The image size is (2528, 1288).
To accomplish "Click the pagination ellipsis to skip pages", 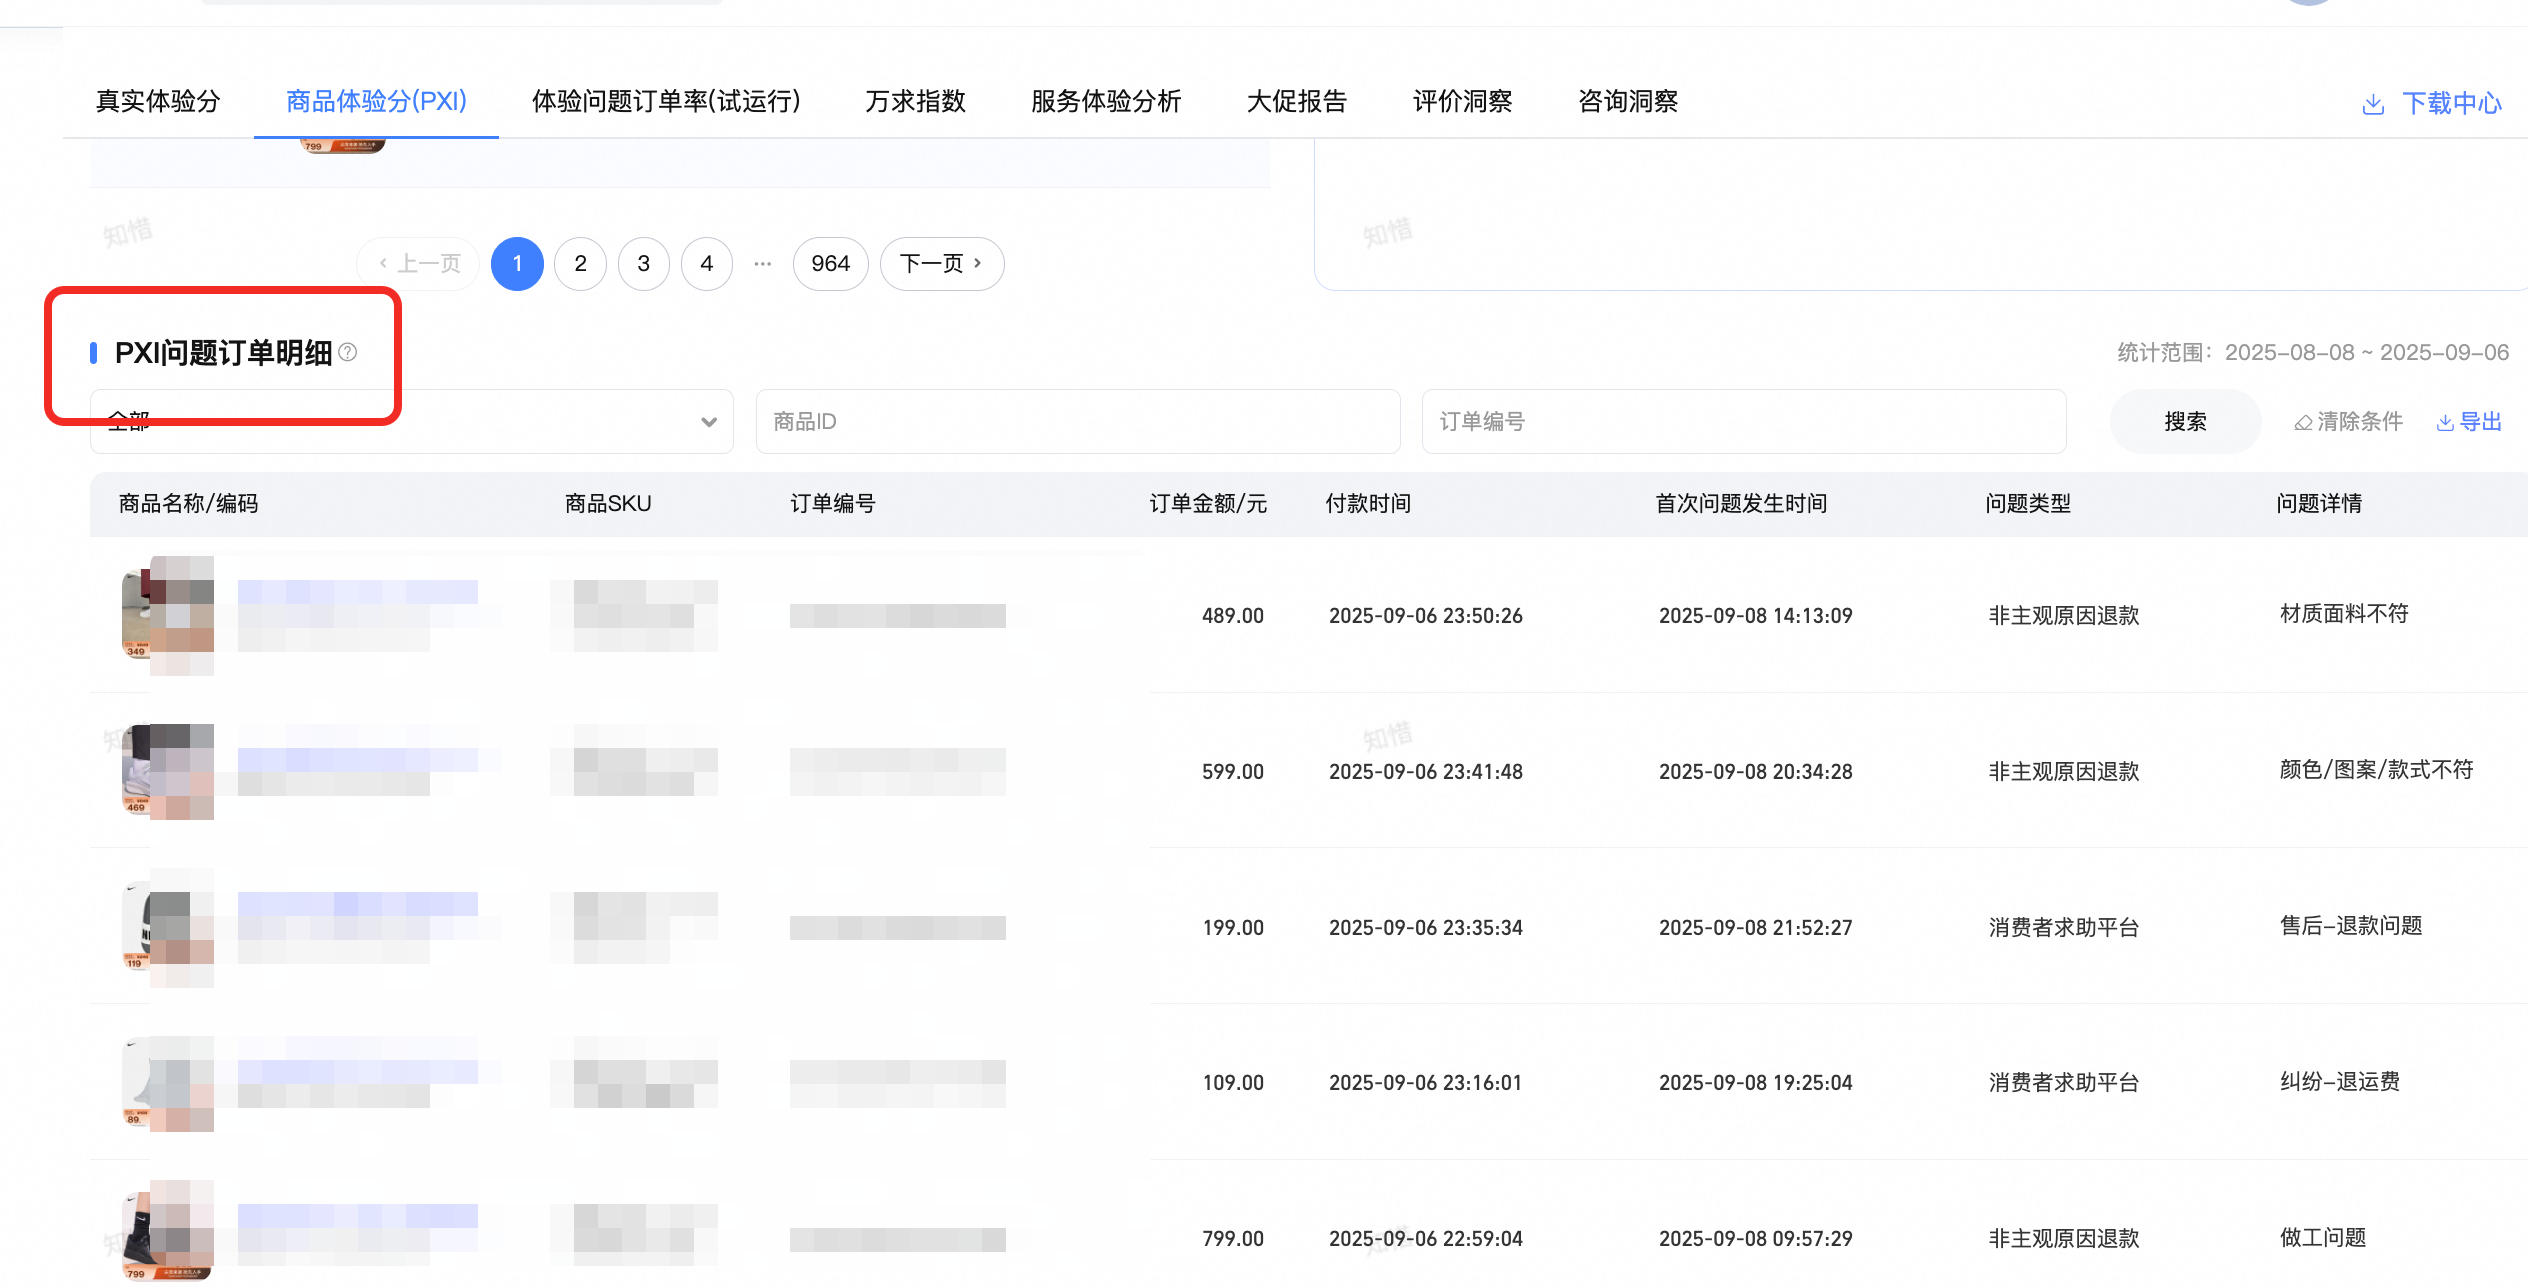I will (763, 264).
